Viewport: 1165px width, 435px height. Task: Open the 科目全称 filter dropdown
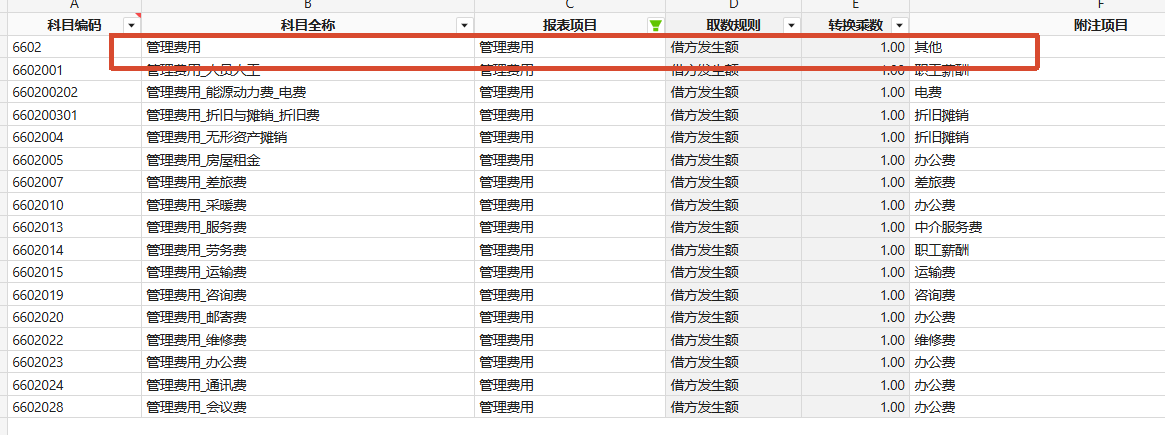pos(465,25)
